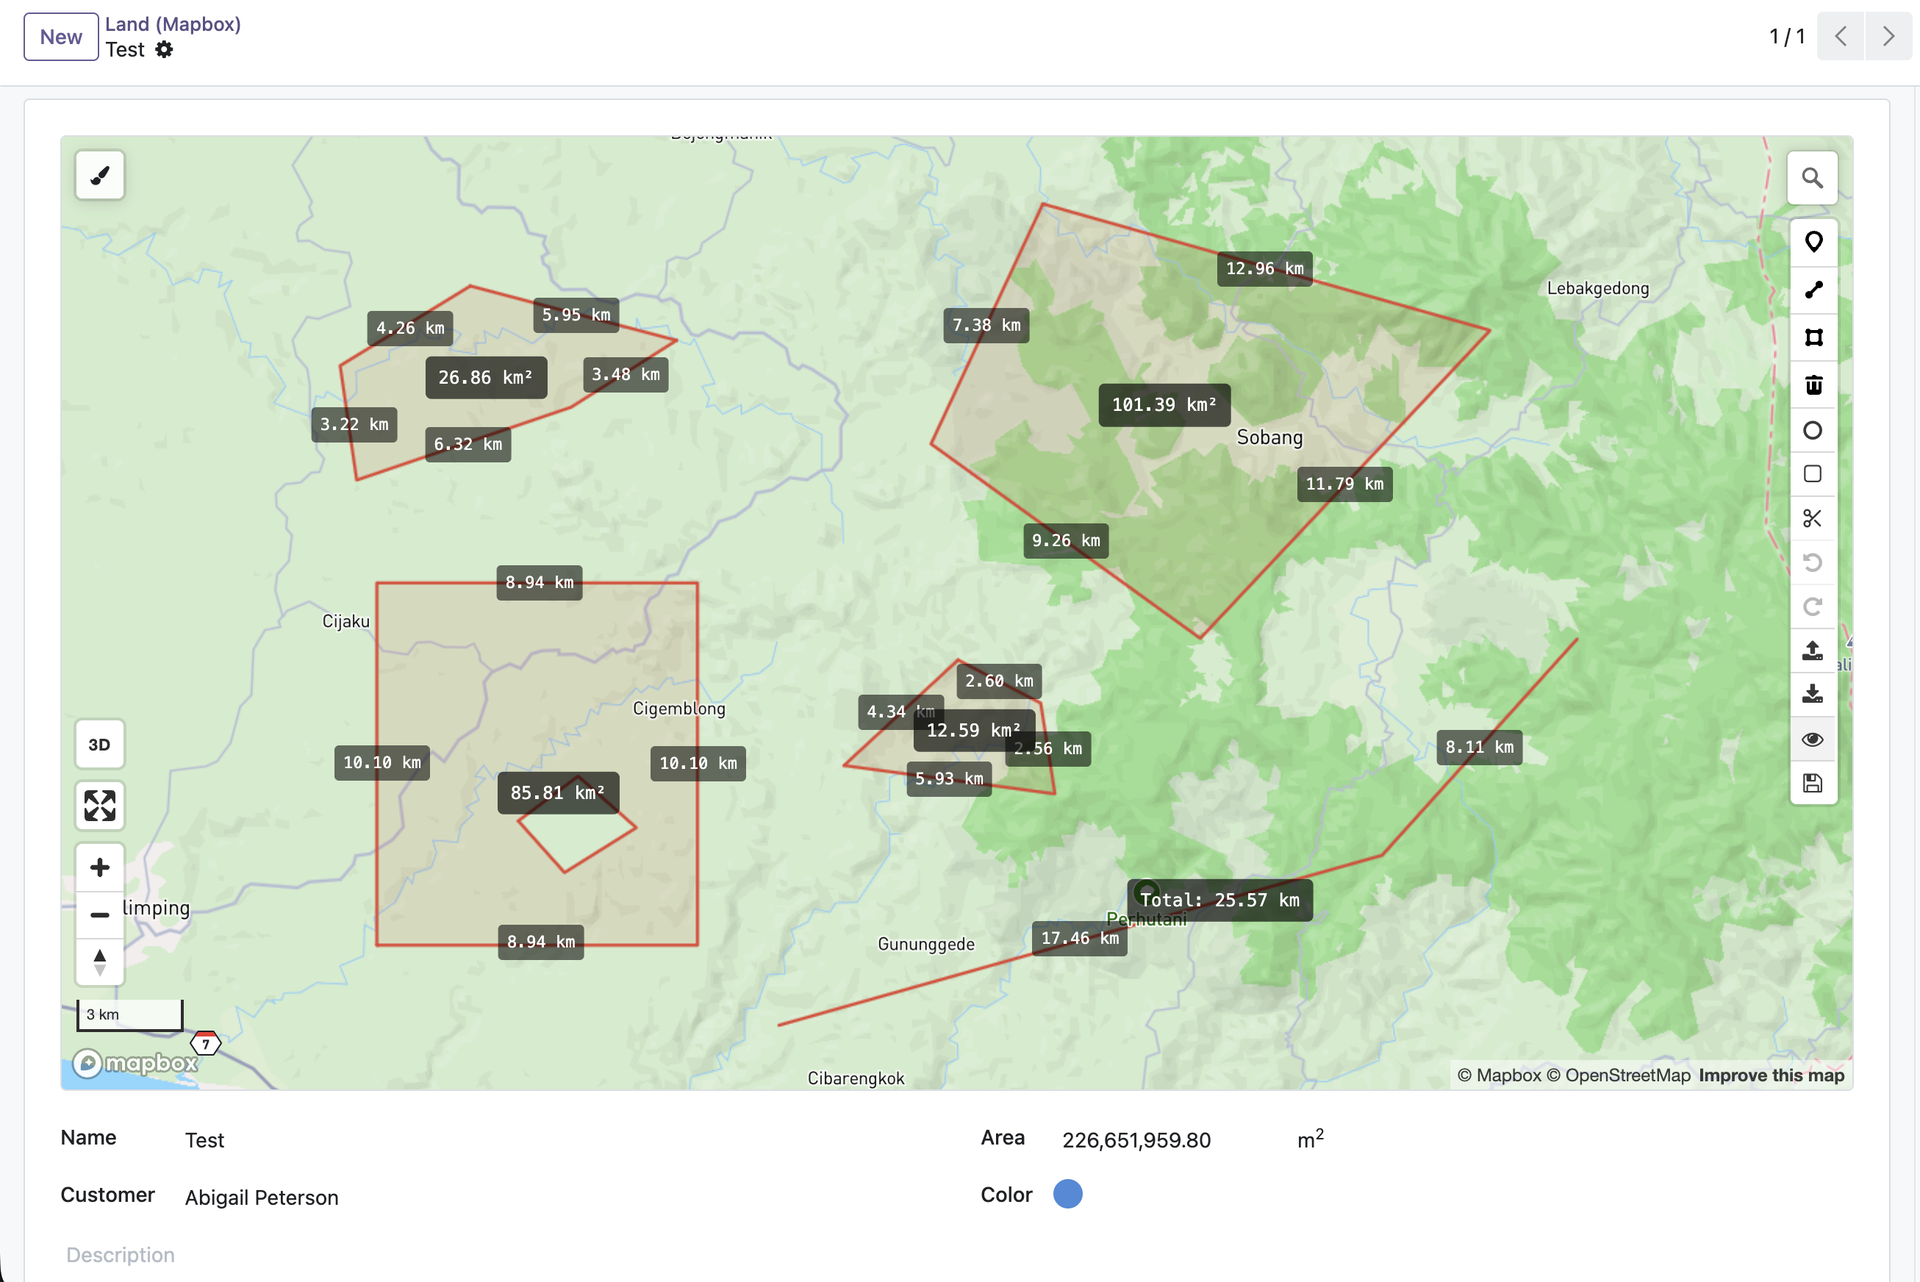Click the 12.96 km edge label
The width and height of the screenshot is (1920, 1282).
coord(1265,269)
